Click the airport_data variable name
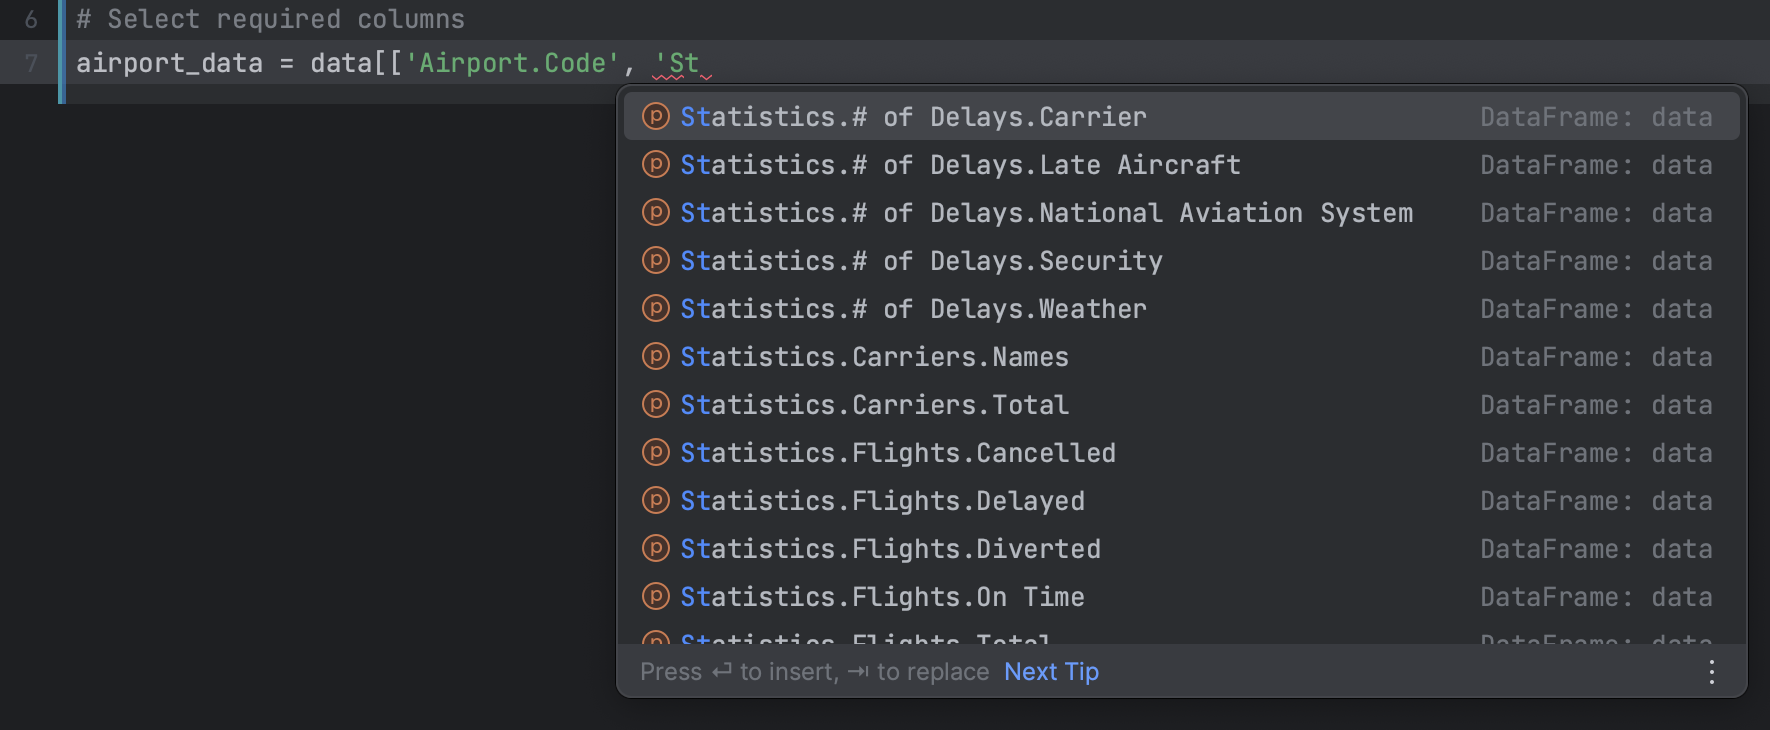The width and height of the screenshot is (1770, 730). click(169, 63)
